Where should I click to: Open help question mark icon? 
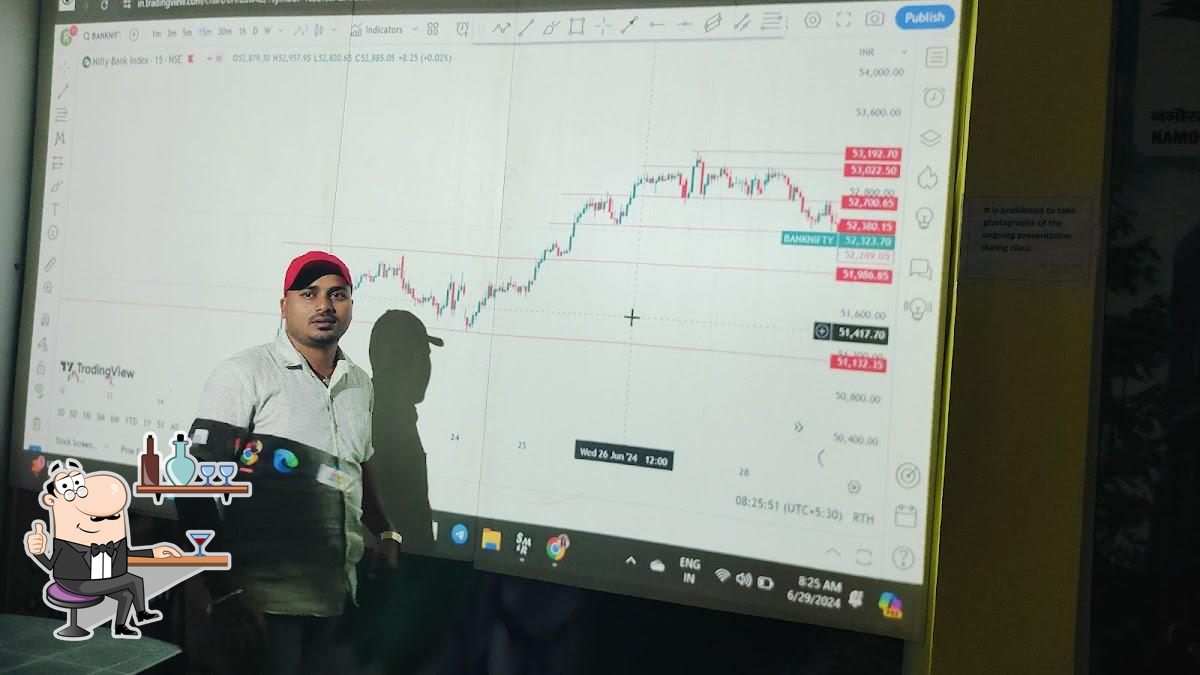coord(901,558)
